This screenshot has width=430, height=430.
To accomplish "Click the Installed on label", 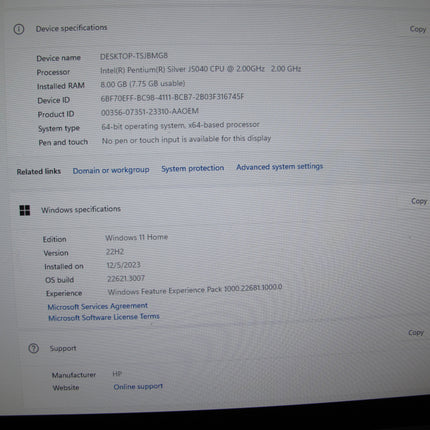I will [x=64, y=266].
